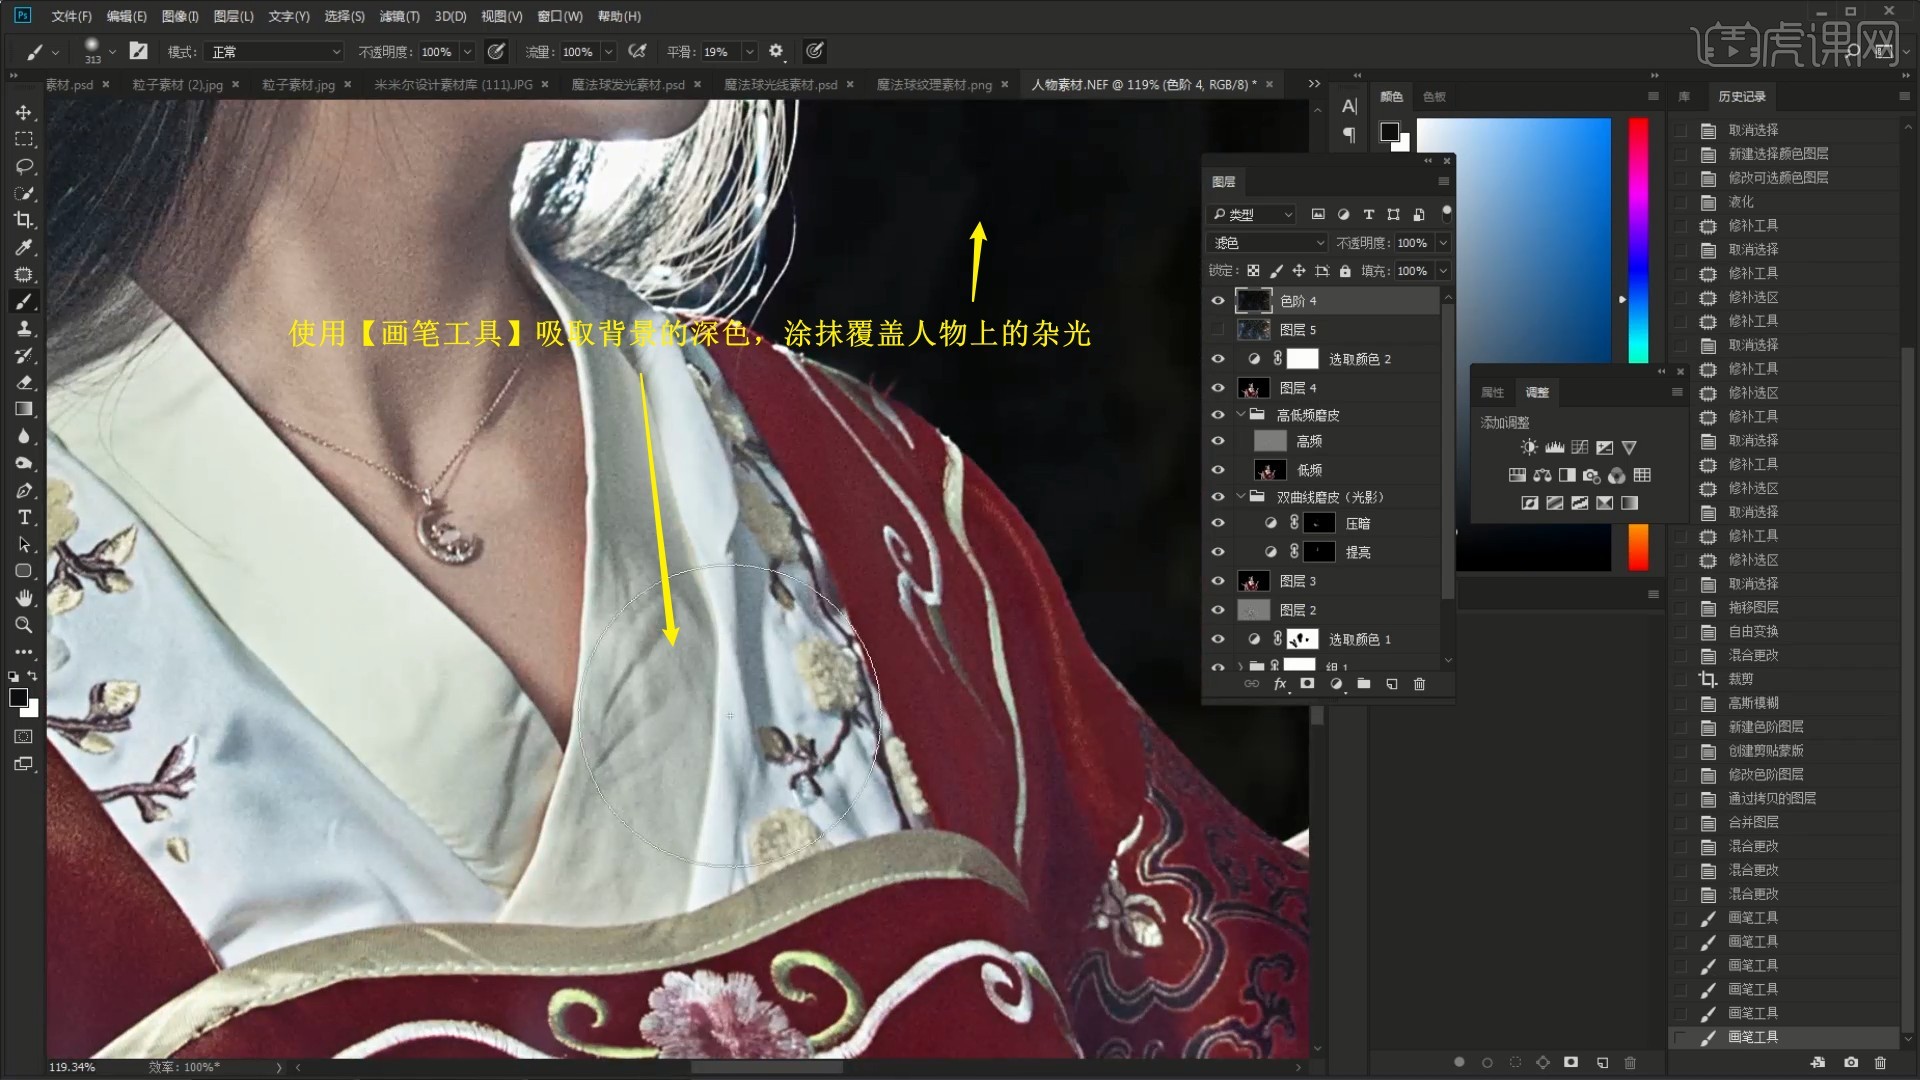
Task: Select the Clone Stamp tool
Action: tap(24, 328)
